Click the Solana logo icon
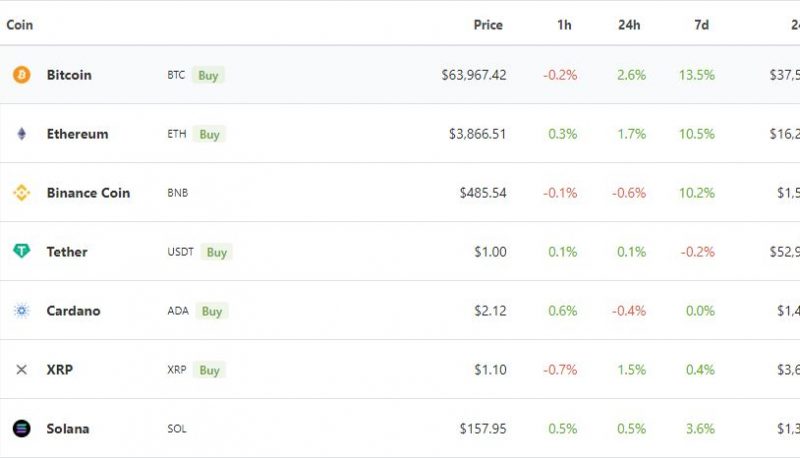The image size is (800, 458). click(x=21, y=428)
